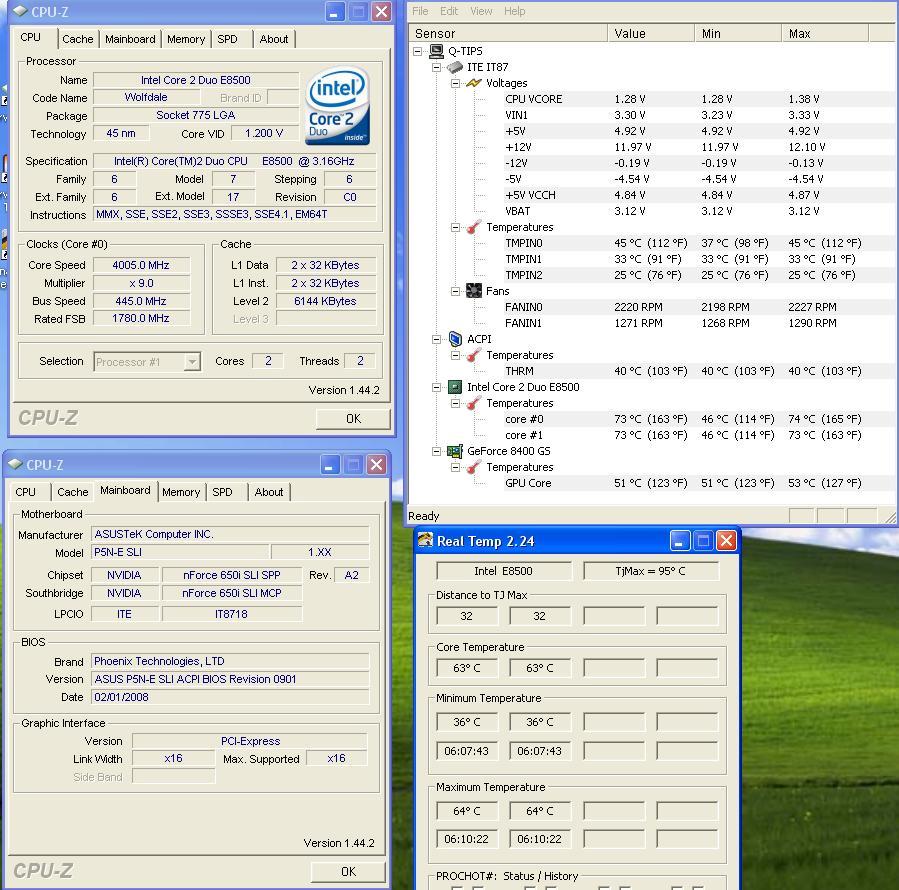Click thermometer icon under ACPI node
Image resolution: width=899 pixels, height=890 pixels.
pos(474,355)
